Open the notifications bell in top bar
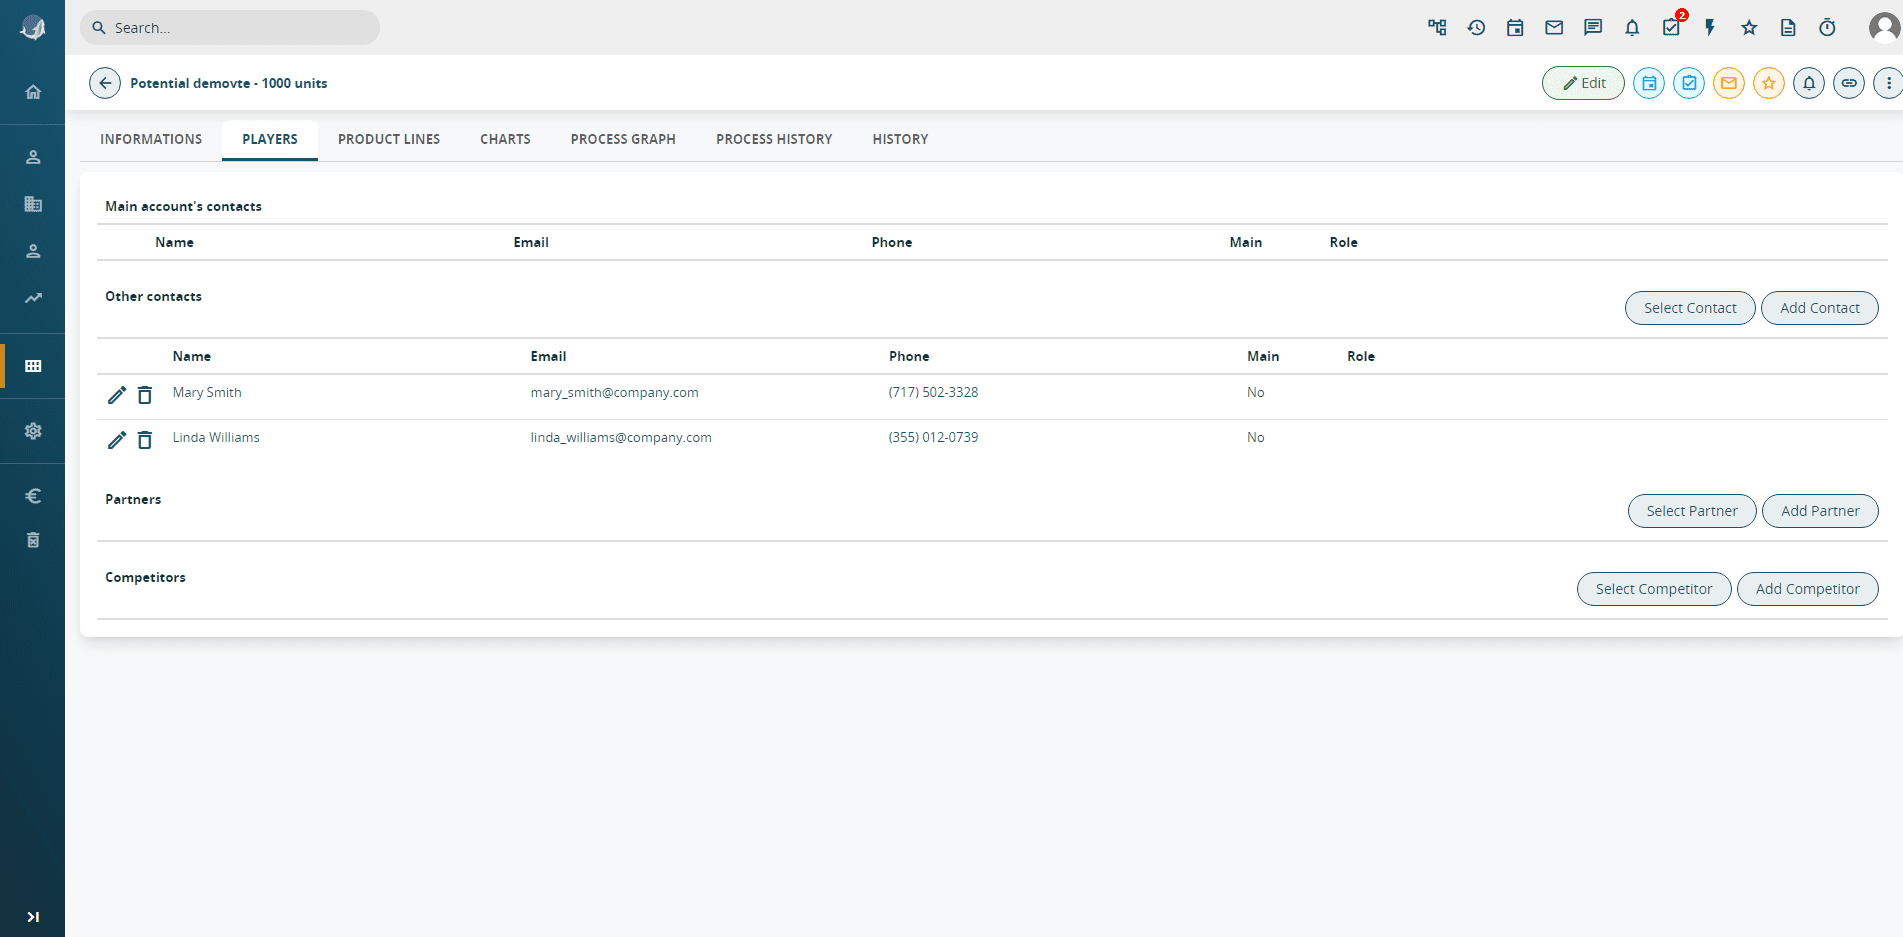This screenshot has width=1903, height=937. click(x=1632, y=28)
